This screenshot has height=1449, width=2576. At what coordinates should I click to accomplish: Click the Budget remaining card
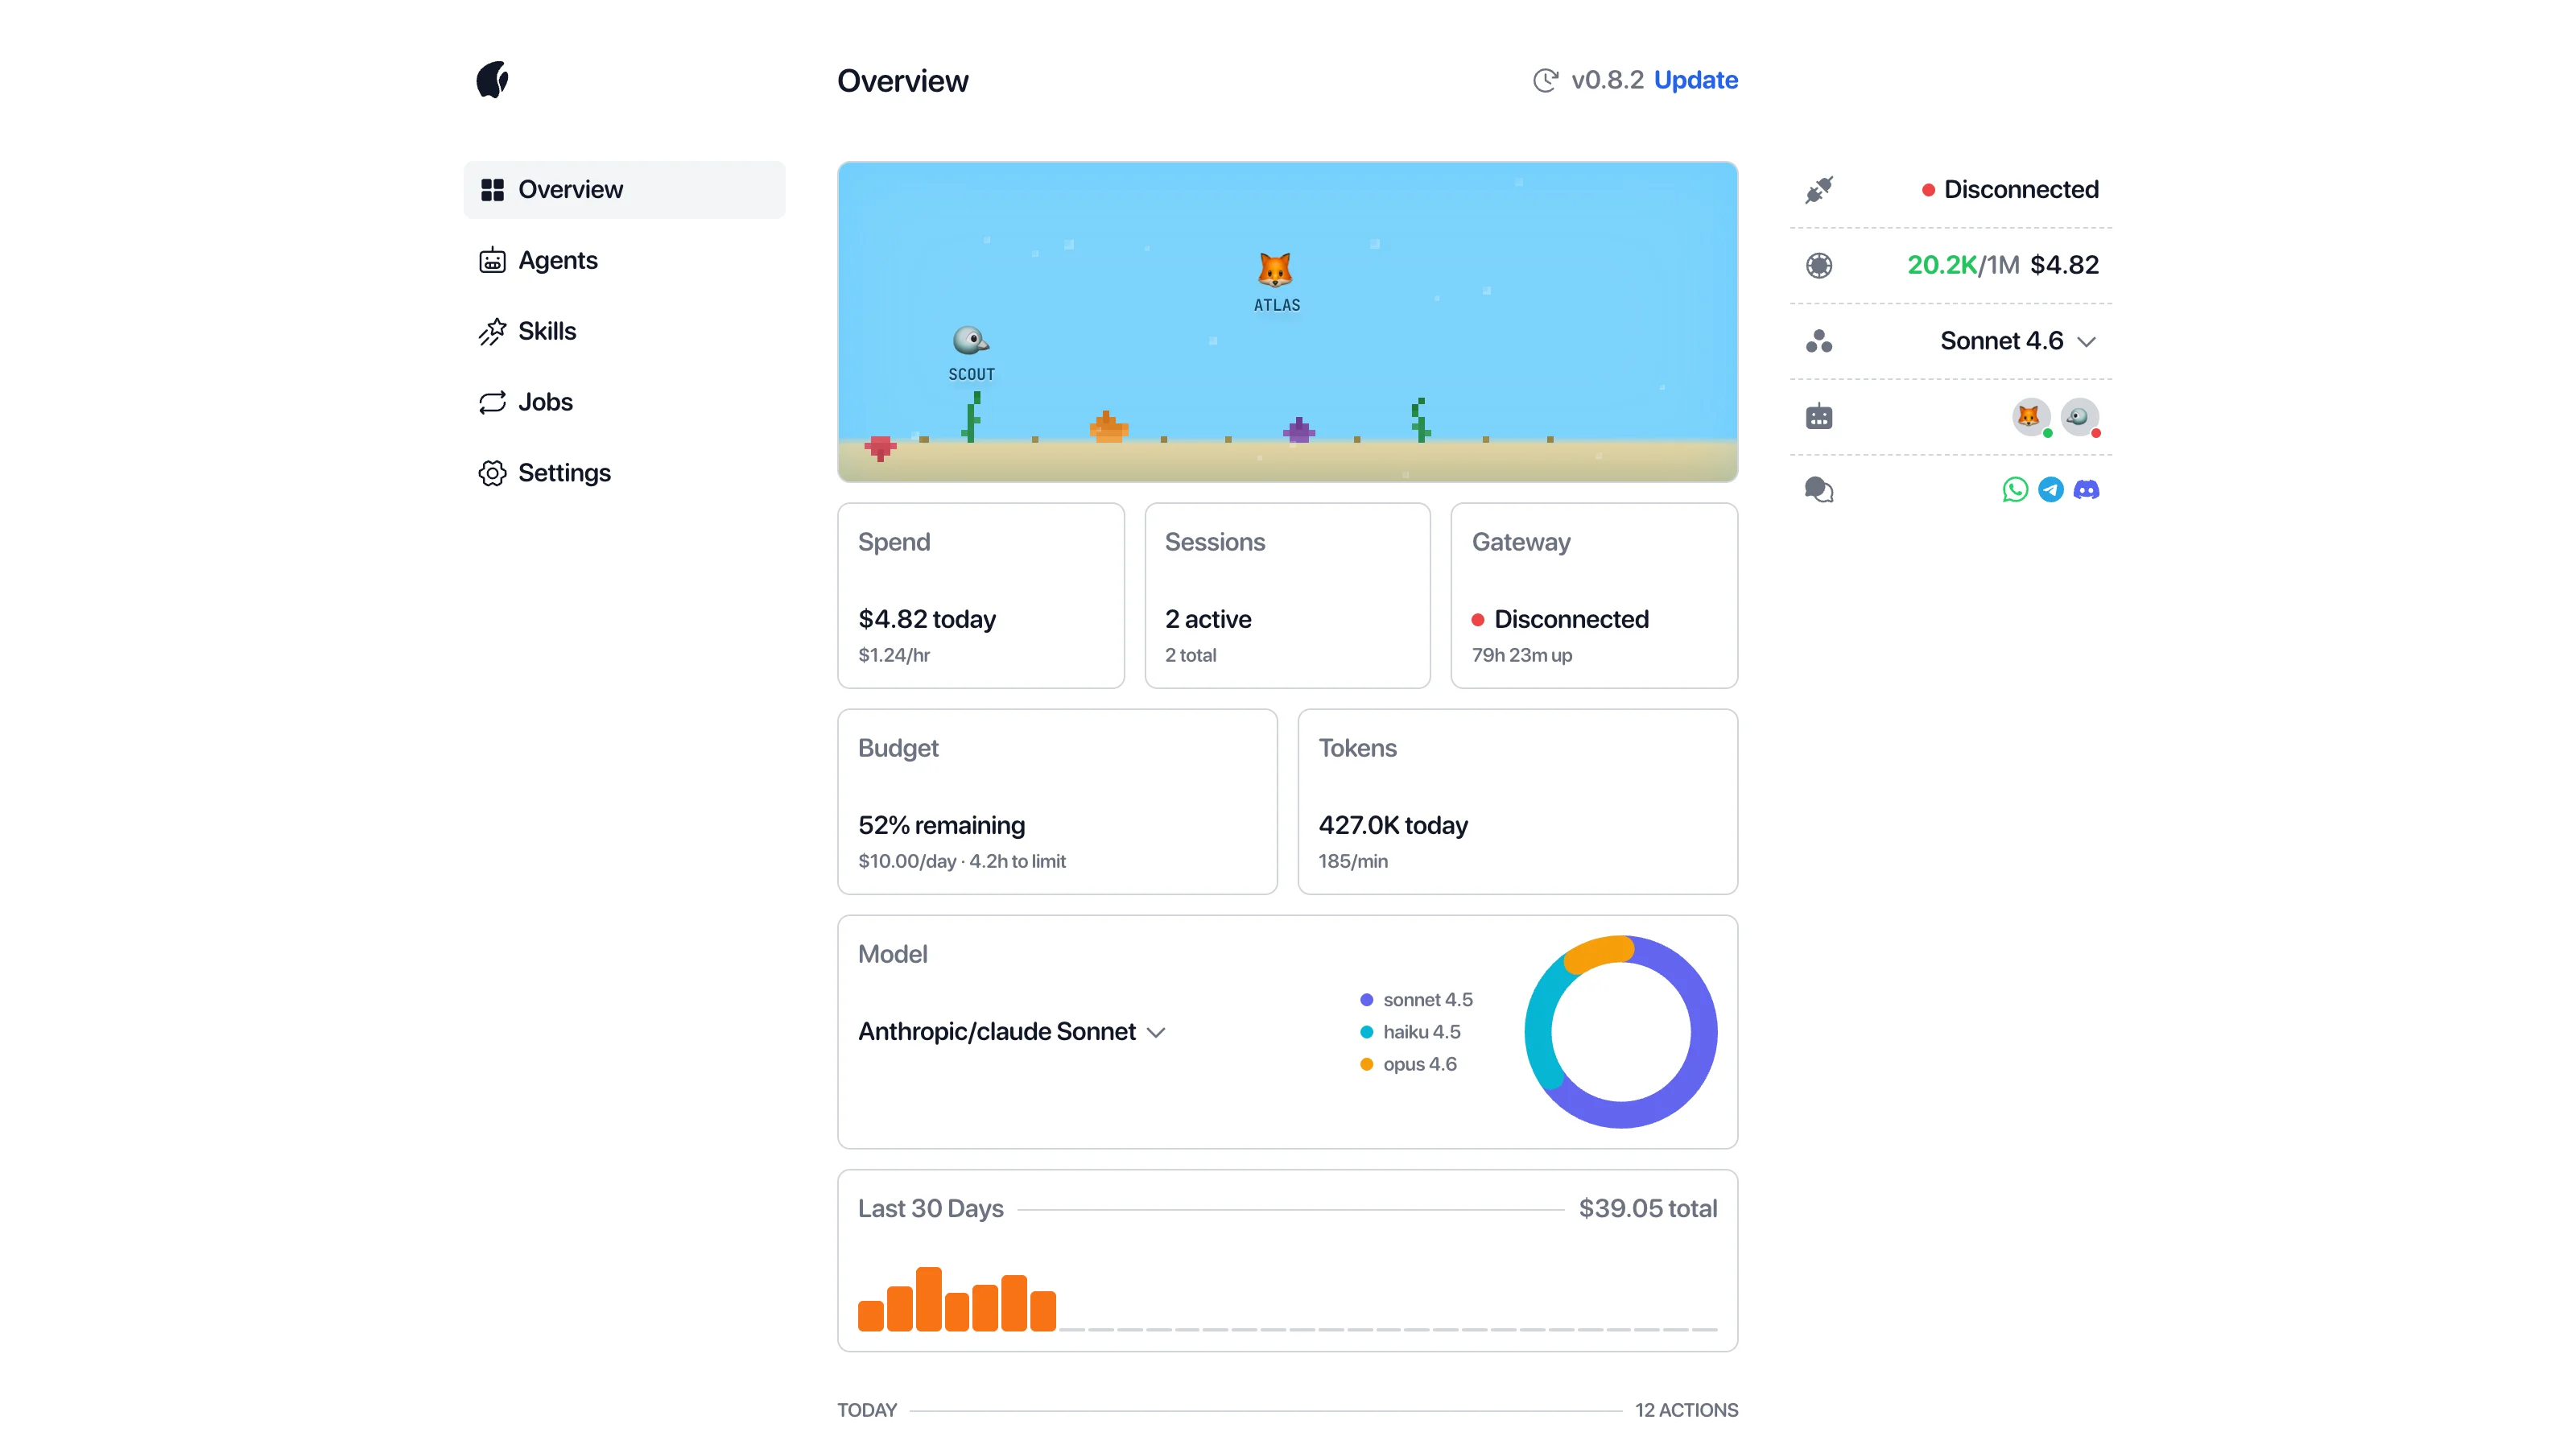(x=1057, y=802)
